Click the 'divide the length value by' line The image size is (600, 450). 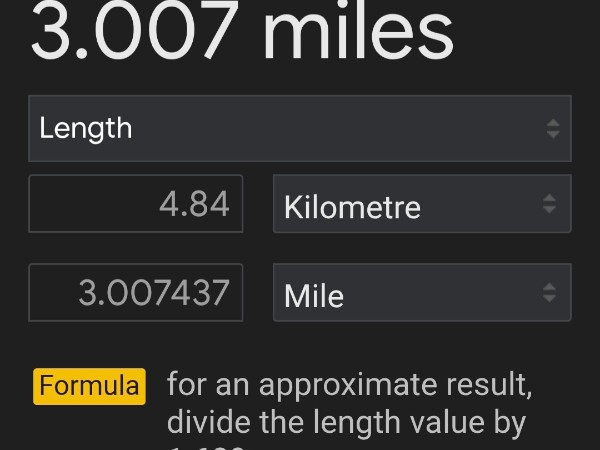pos(346,422)
